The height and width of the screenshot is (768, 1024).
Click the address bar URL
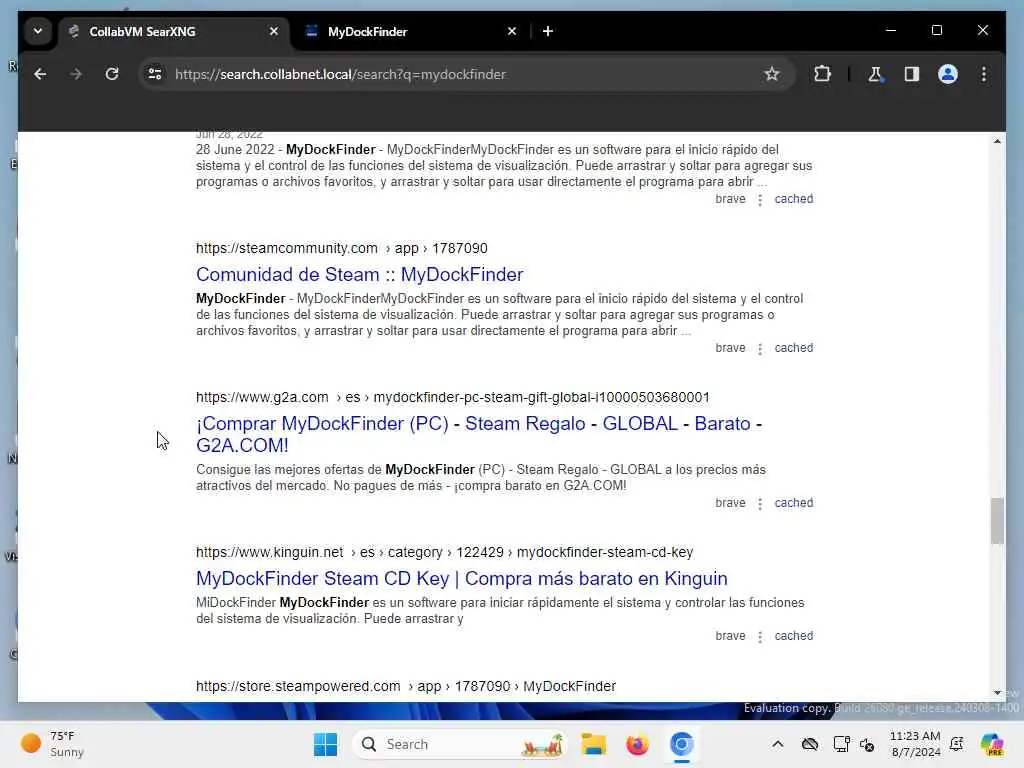(340, 74)
